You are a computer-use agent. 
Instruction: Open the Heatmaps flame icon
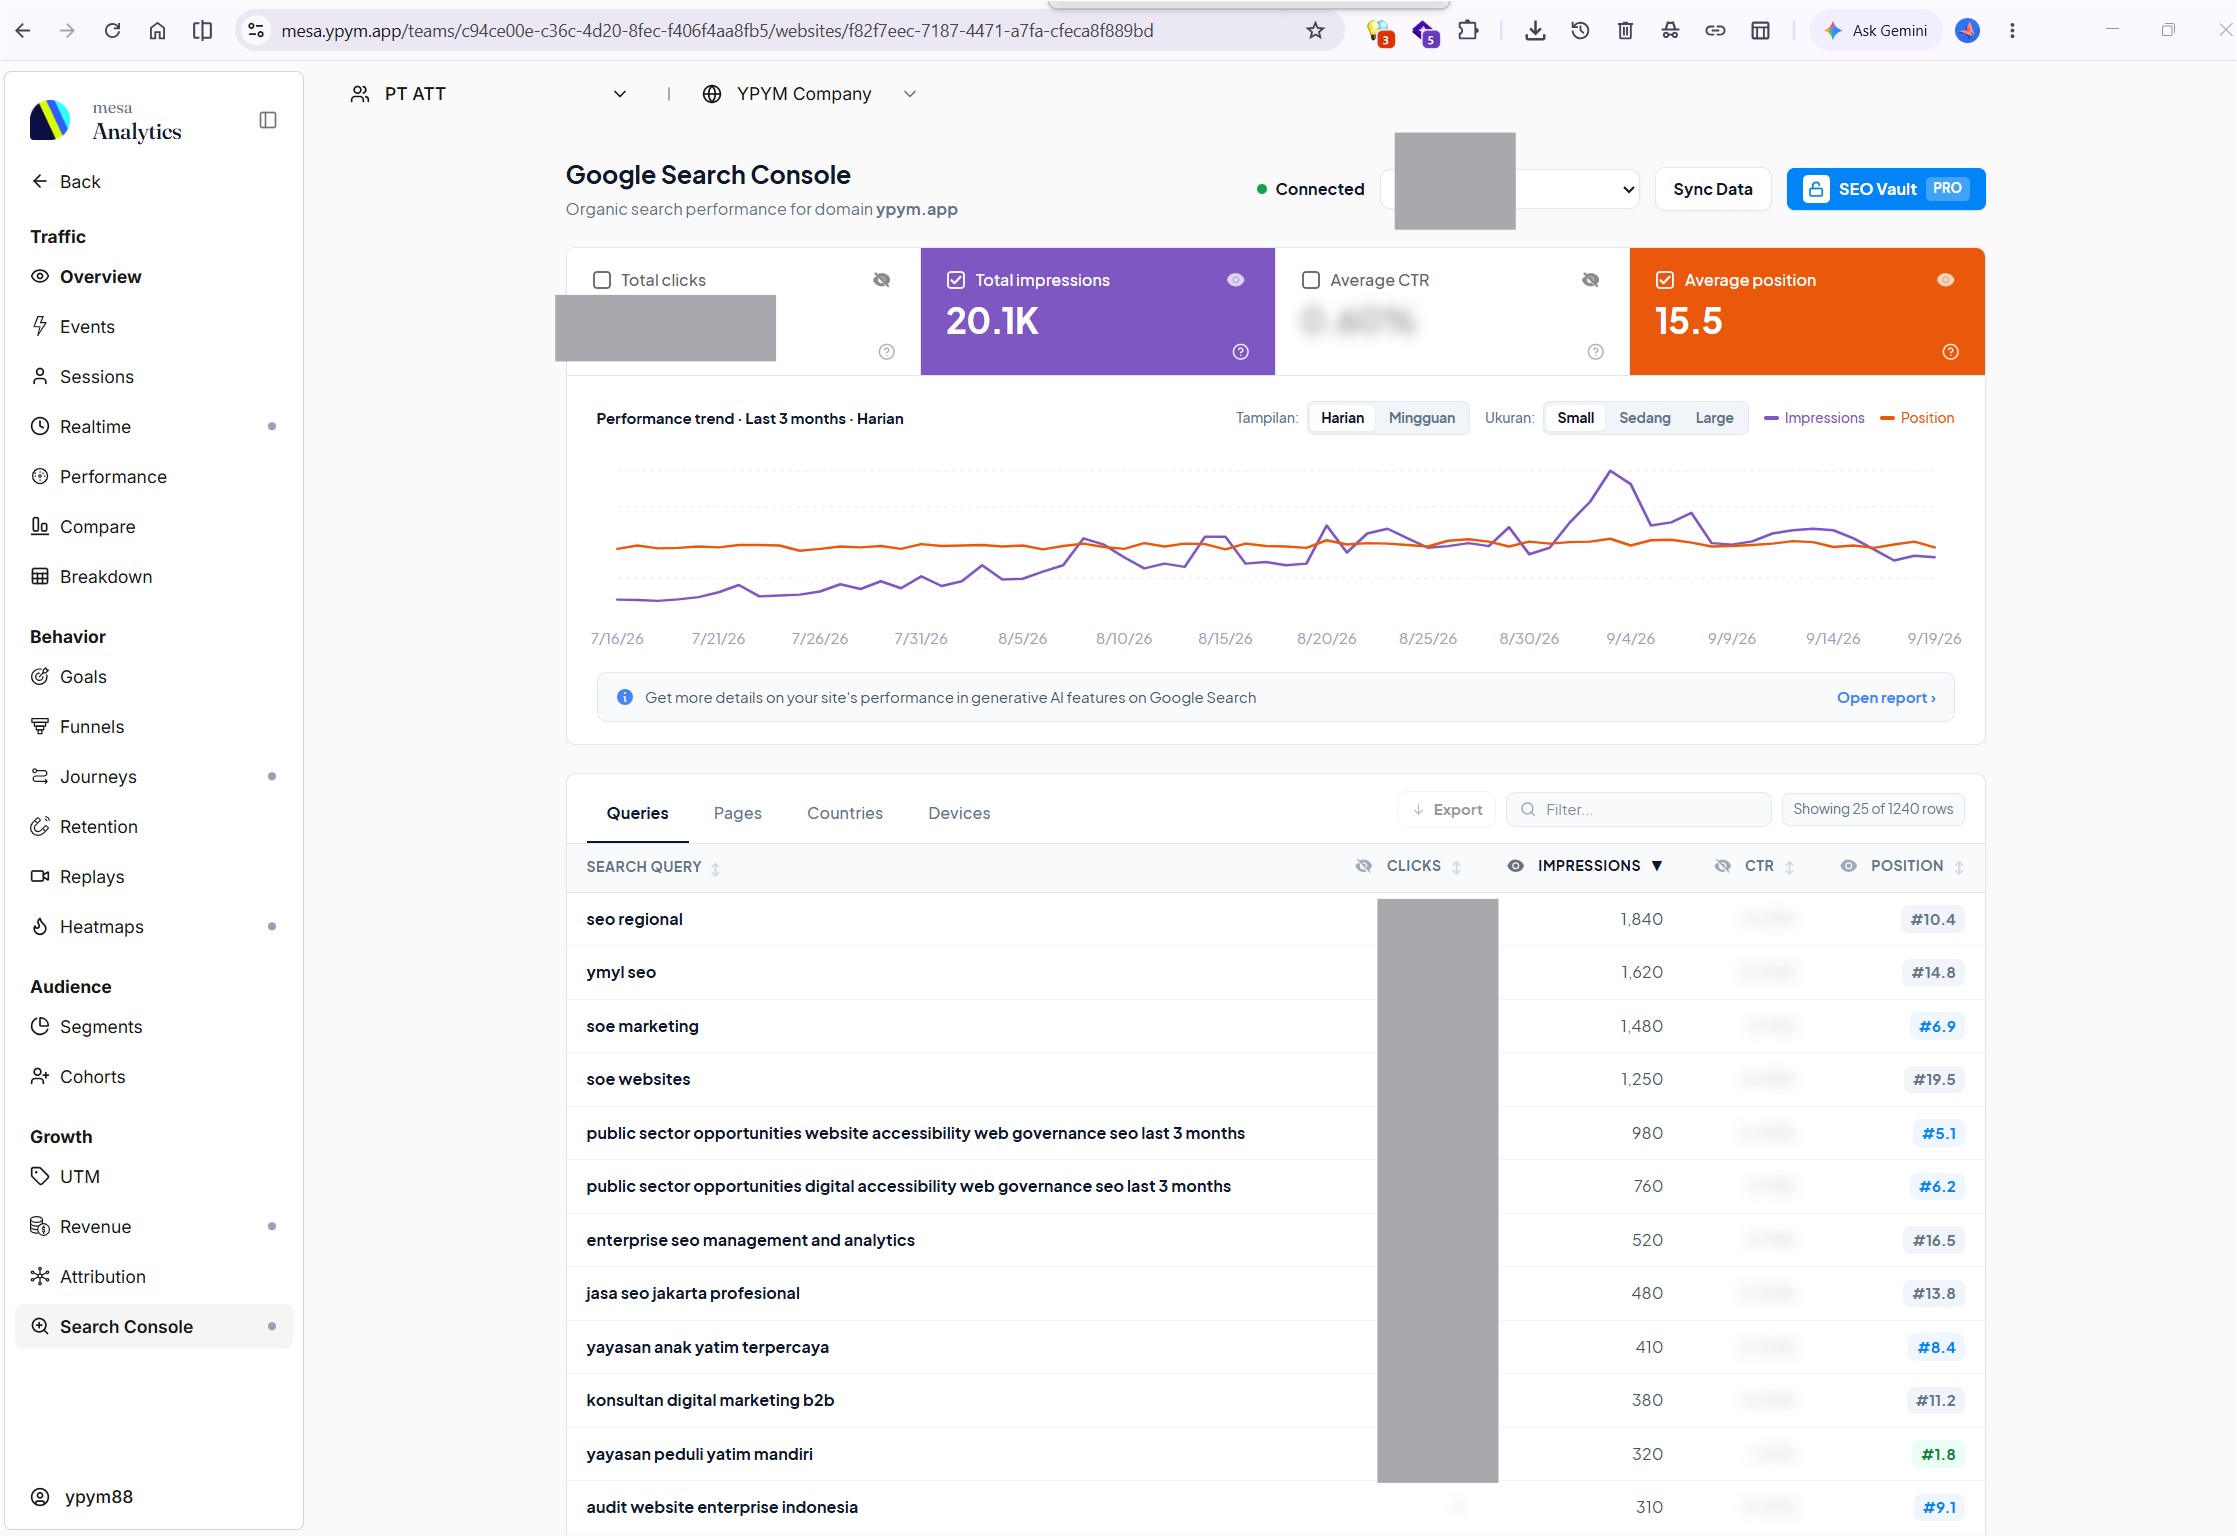coord(40,926)
